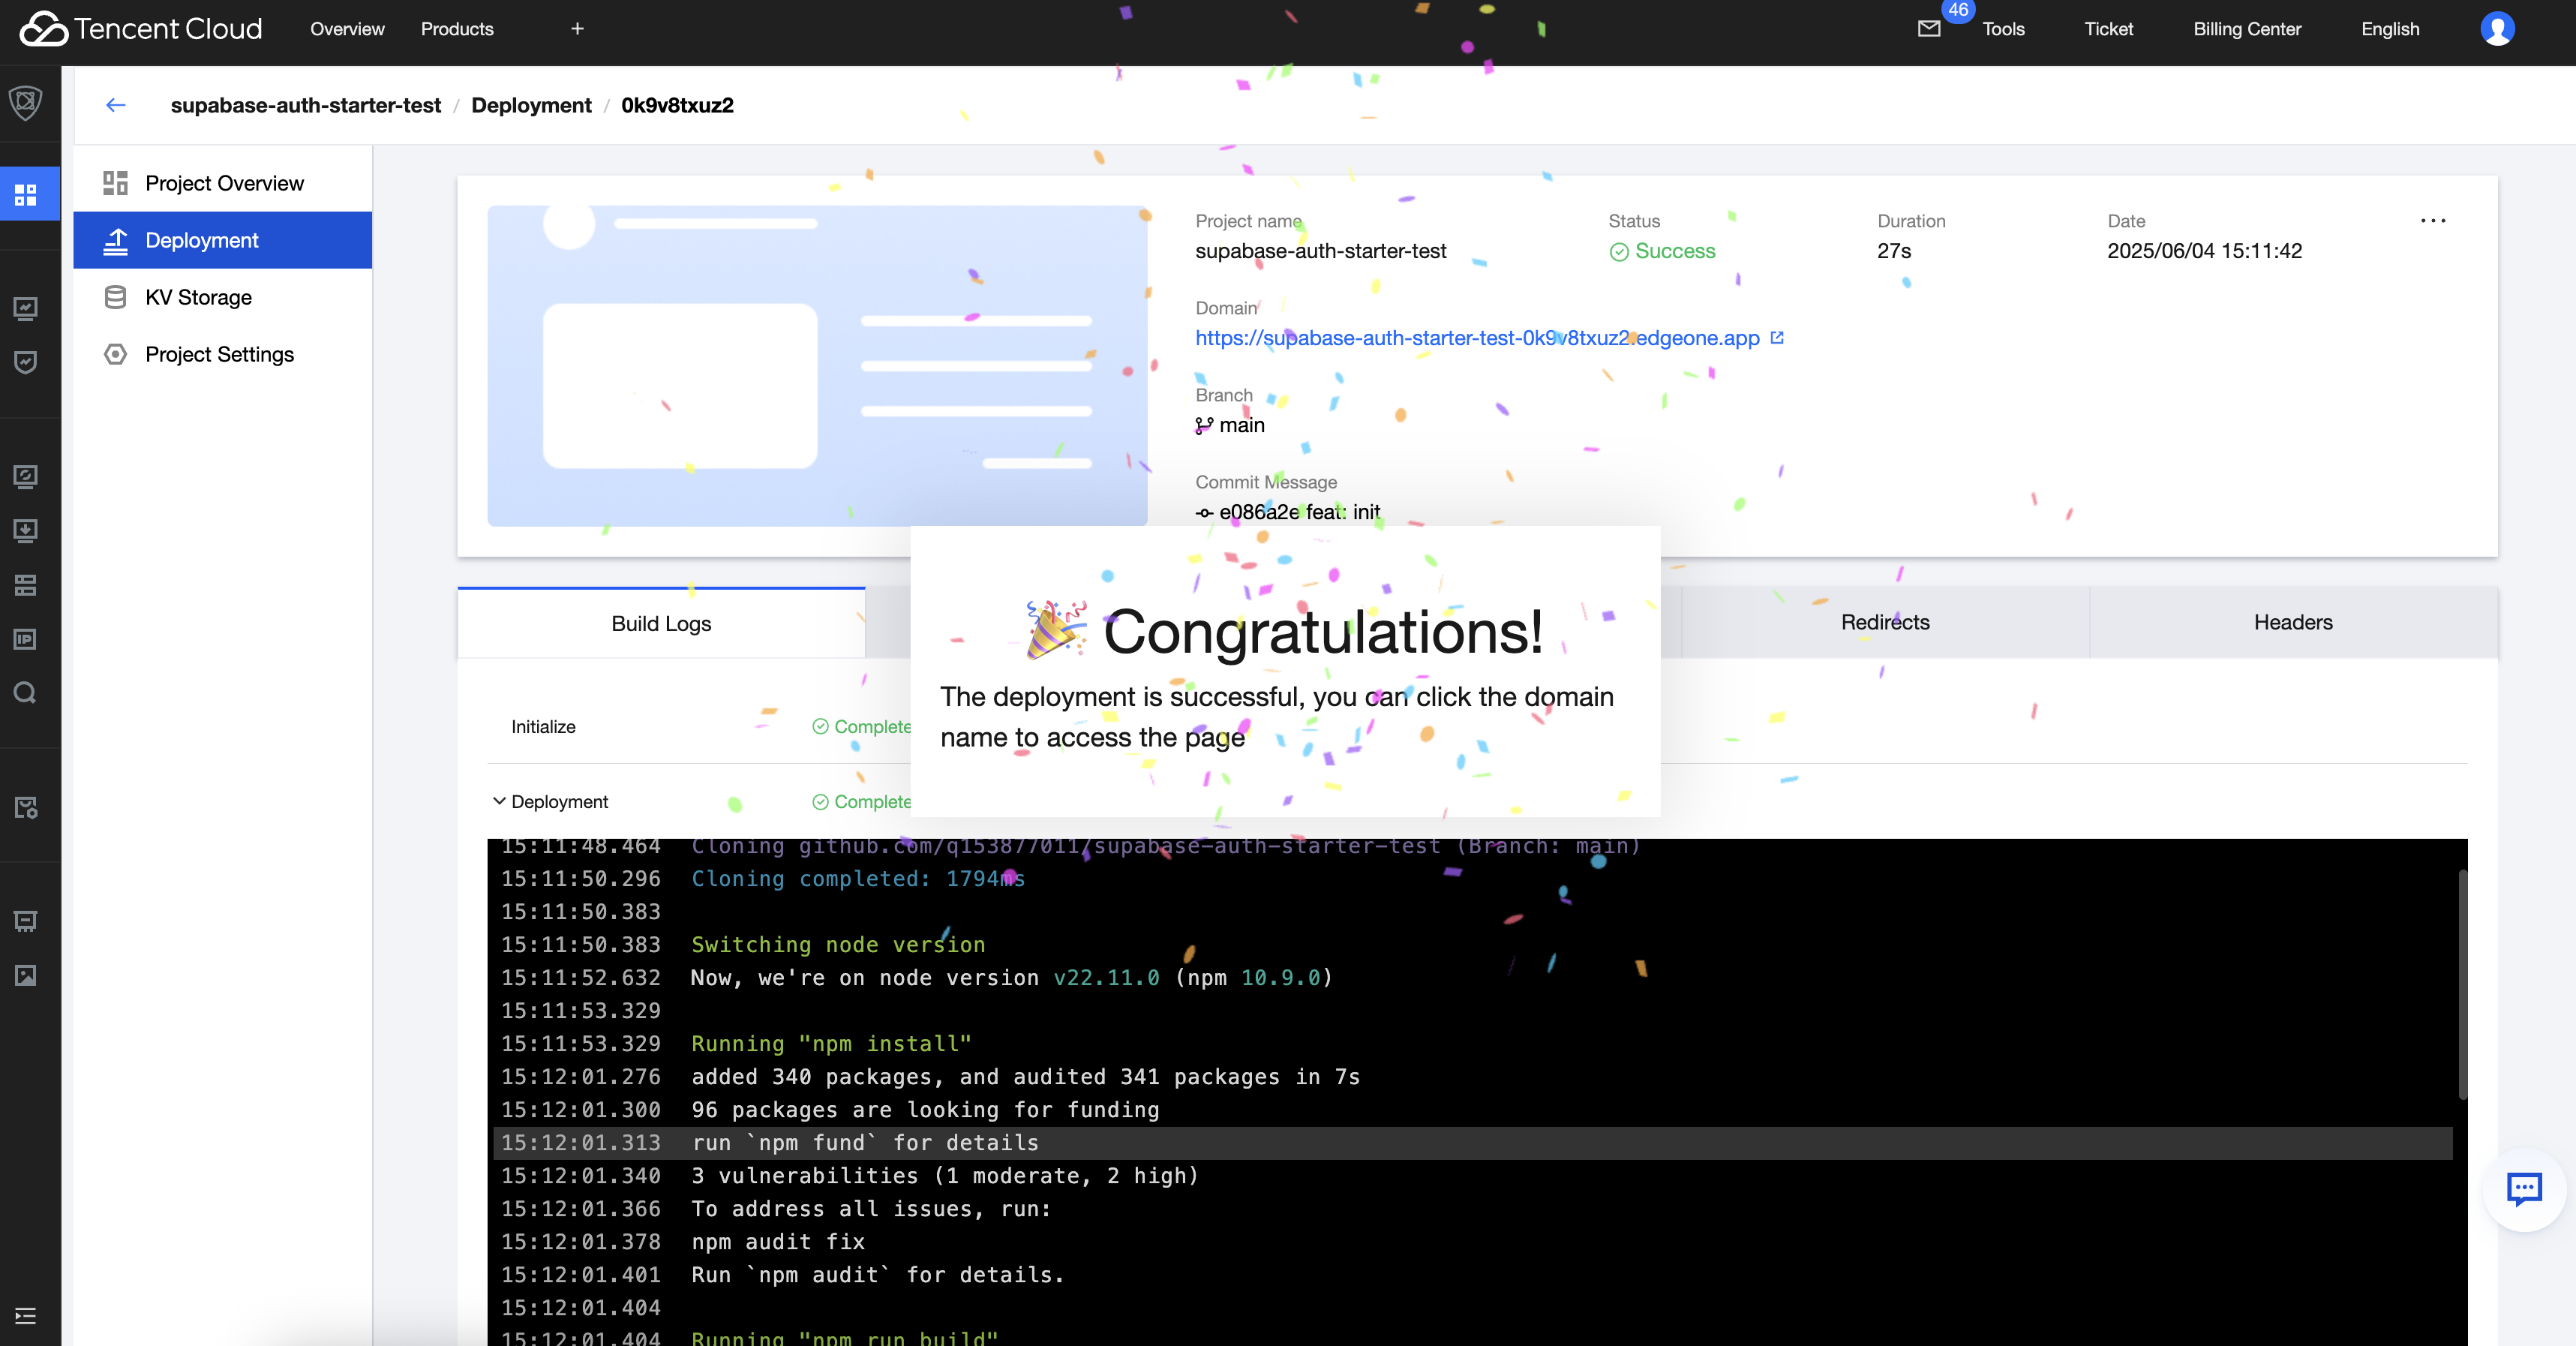Select Project Overview in side menu
The image size is (2576, 1346).
coord(223,183)
